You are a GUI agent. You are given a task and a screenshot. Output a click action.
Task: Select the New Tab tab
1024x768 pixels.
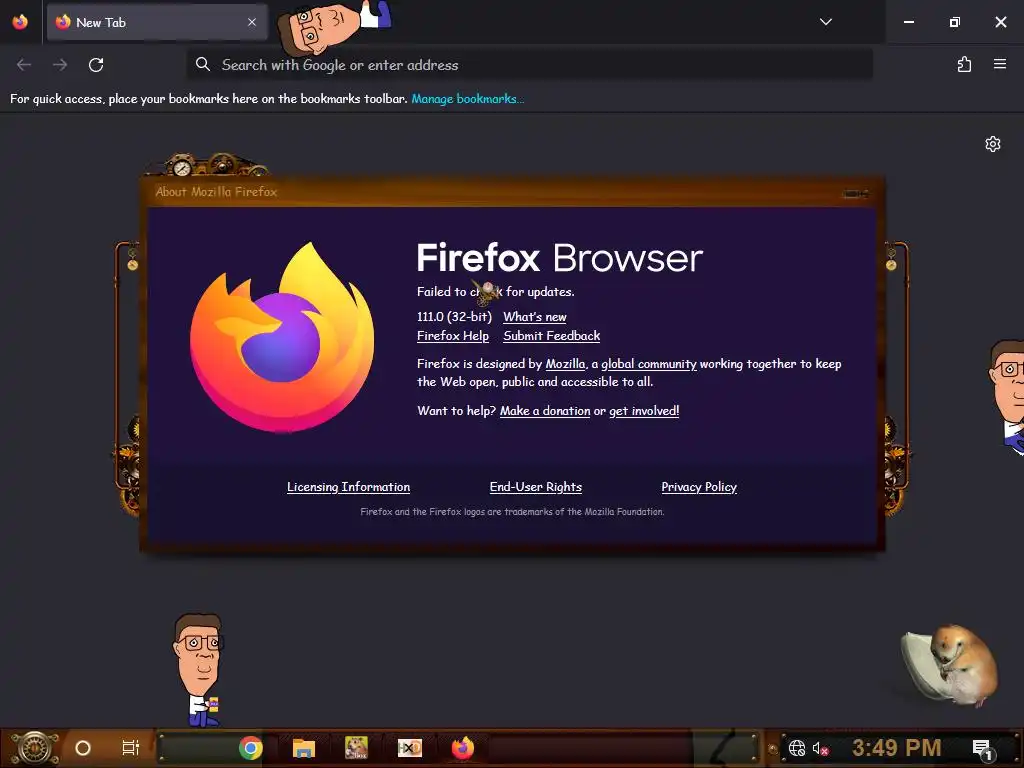pyautogui.click(x=157, y=22)
